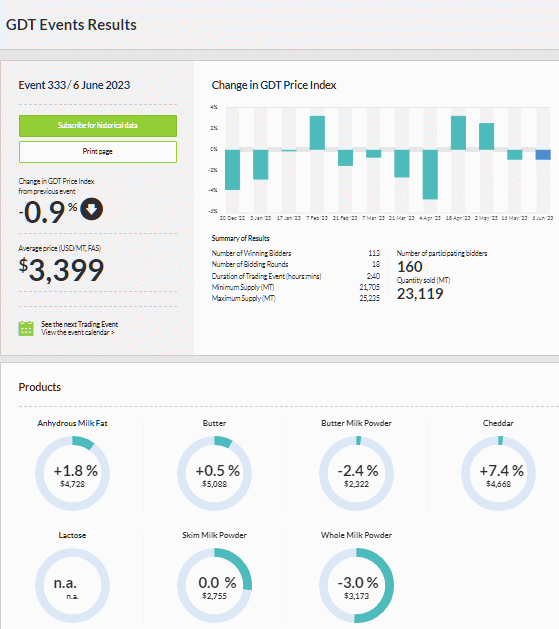Open the Butter Milk Powder donut chart

(356, 473)
